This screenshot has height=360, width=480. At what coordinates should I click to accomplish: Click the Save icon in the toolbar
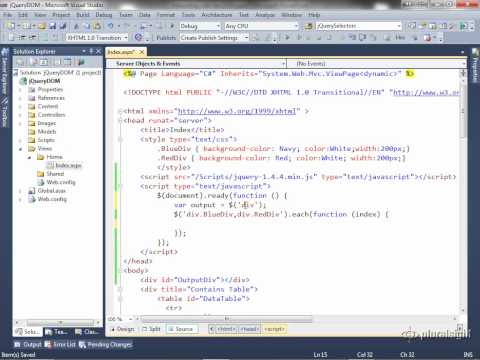(x=53, y=26)
